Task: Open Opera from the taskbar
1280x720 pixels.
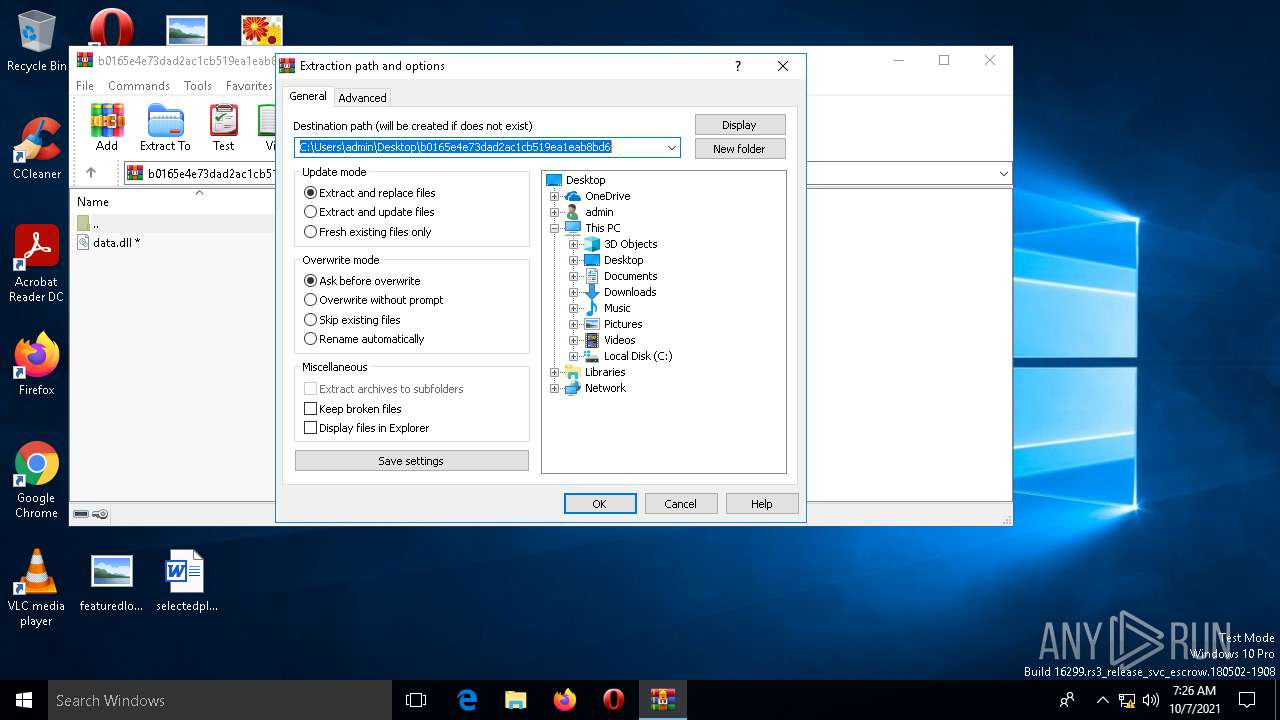Action: coord(614,700)
